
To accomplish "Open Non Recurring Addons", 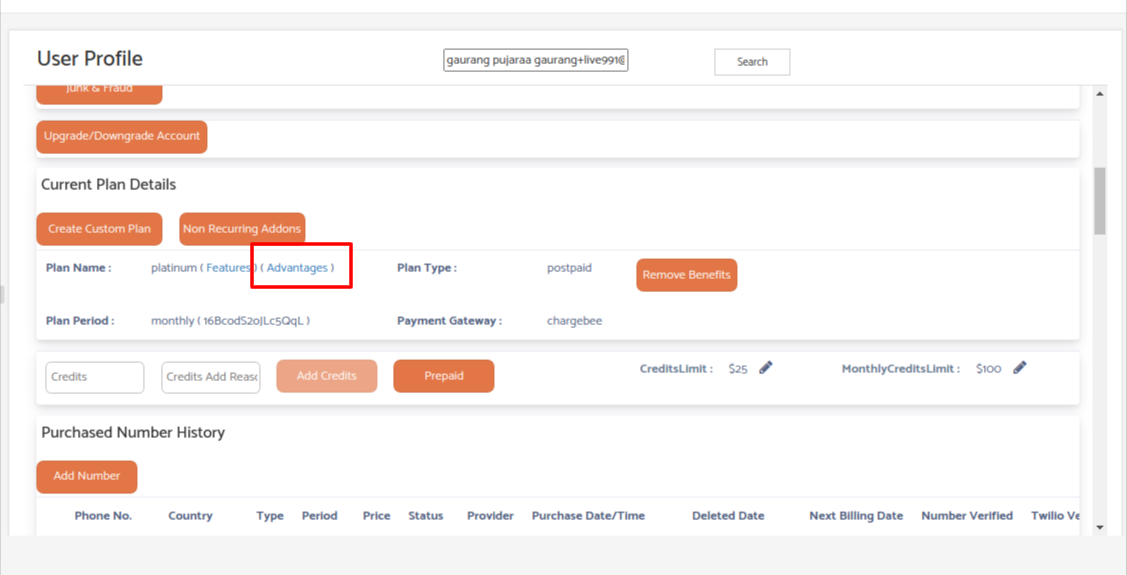I will (x=242, y=229).
